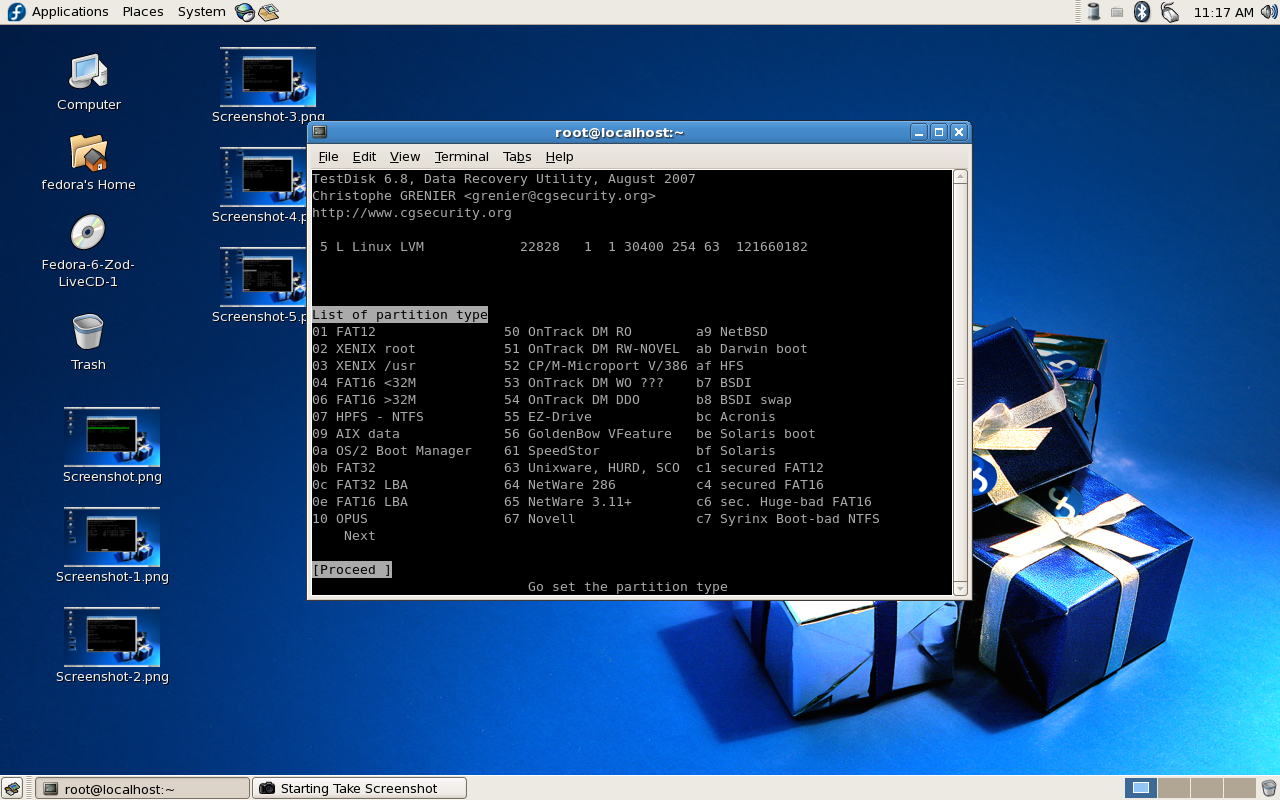Open the System menu
1280x800 pixels.
[201, 12]
